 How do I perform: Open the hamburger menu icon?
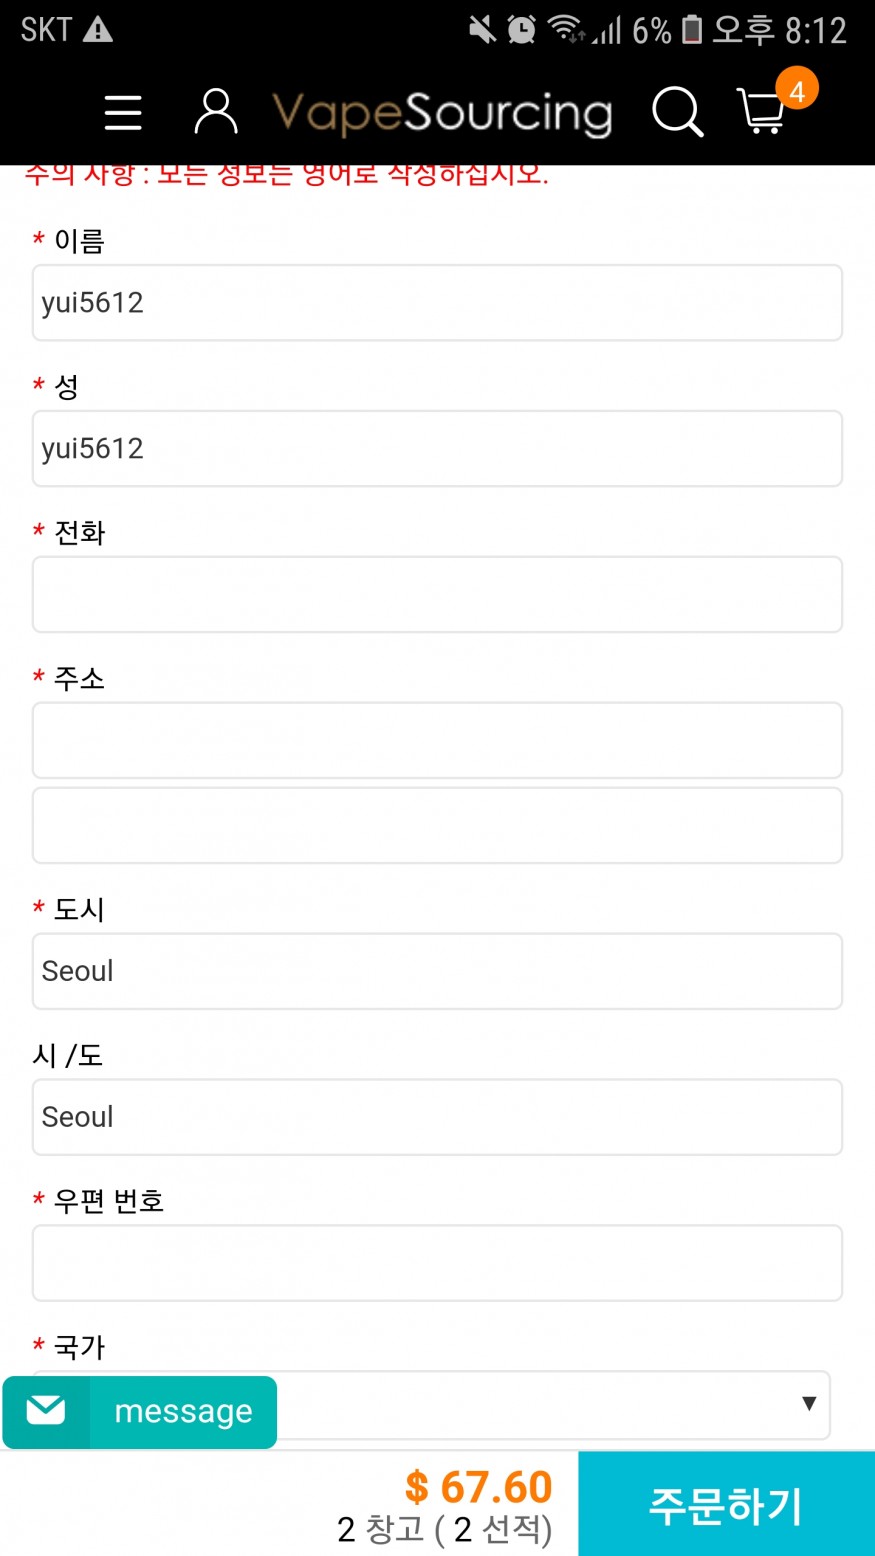coord(123,112)
